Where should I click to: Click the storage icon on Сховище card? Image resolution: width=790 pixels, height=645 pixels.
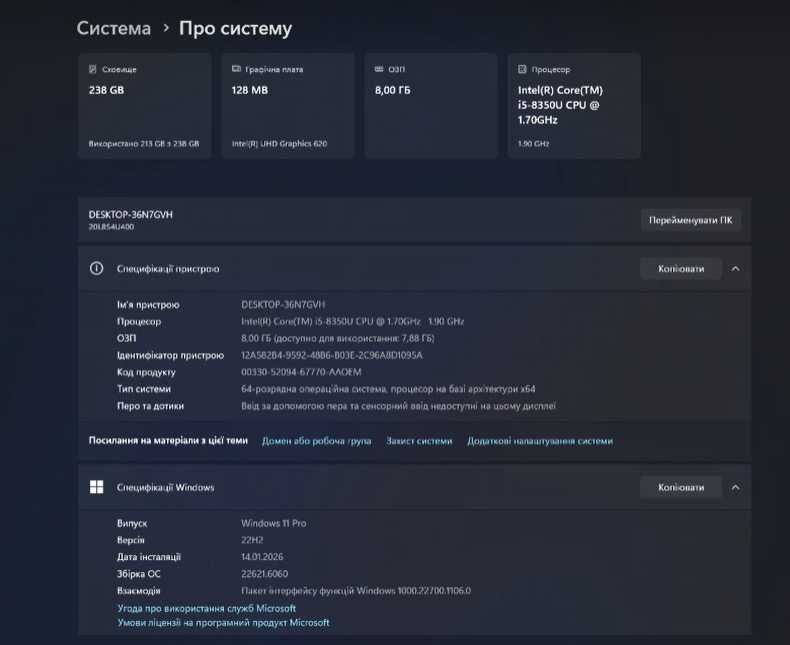point(93,69)
